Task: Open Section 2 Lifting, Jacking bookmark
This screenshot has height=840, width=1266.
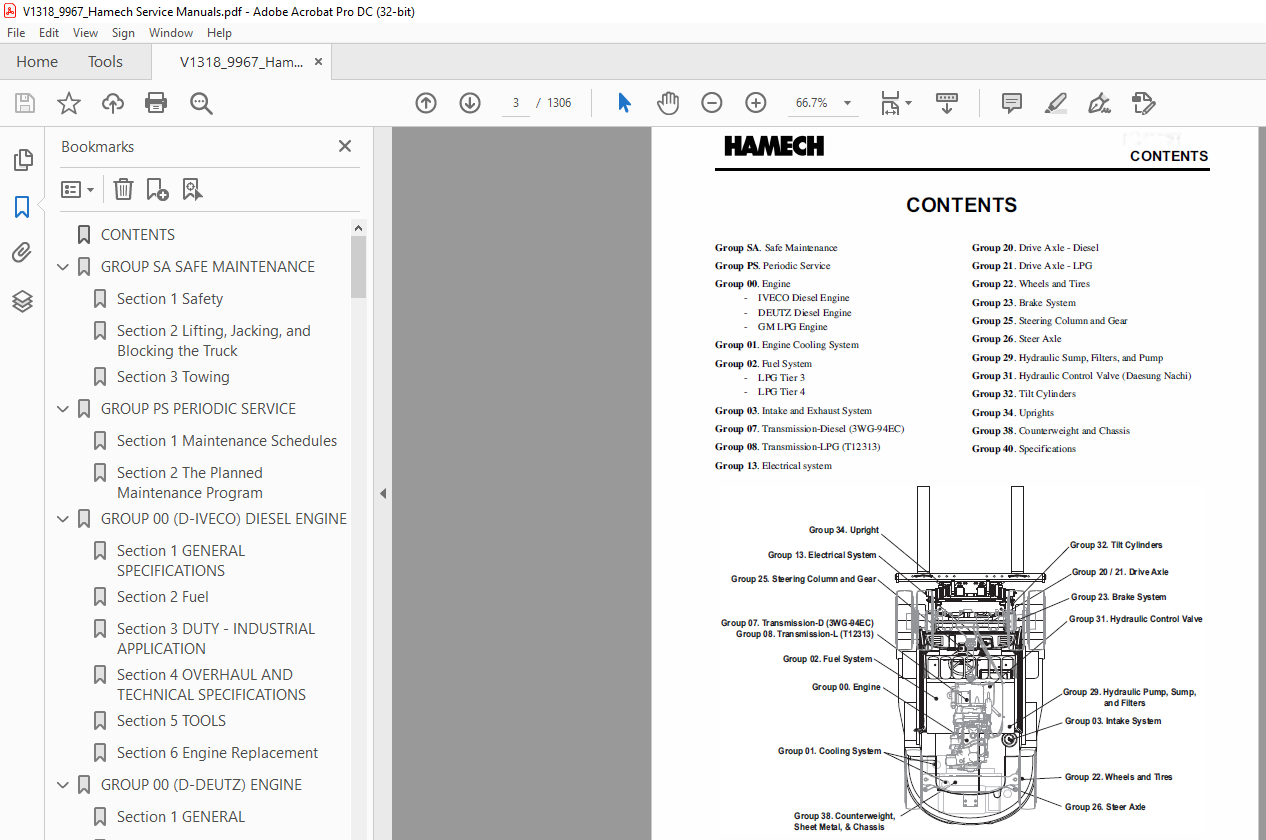Action: (x=214, y=341)
